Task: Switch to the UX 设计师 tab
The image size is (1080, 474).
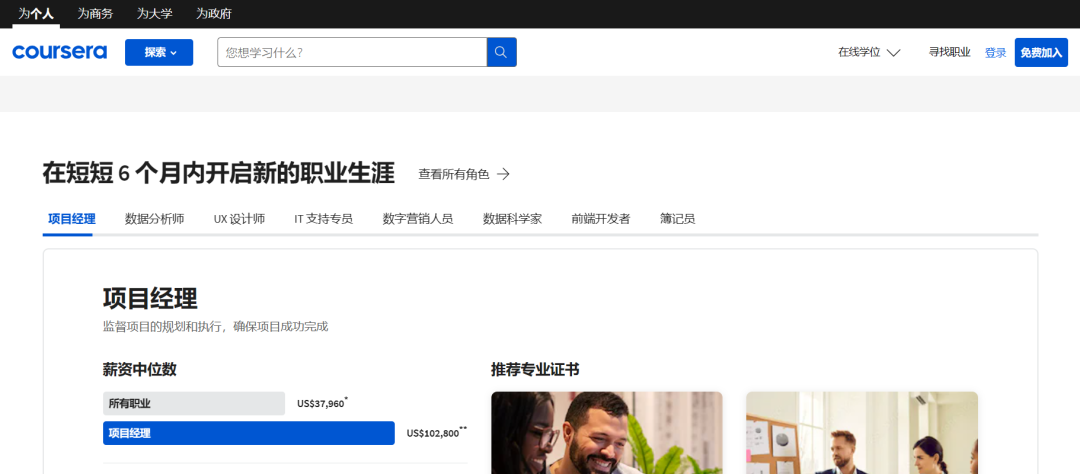Action: tap(239, 219)
